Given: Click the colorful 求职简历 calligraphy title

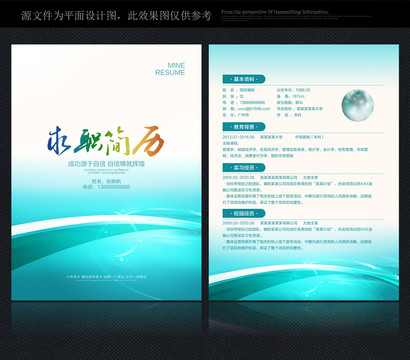Looking at the screenshot, I should coord(106,141).
